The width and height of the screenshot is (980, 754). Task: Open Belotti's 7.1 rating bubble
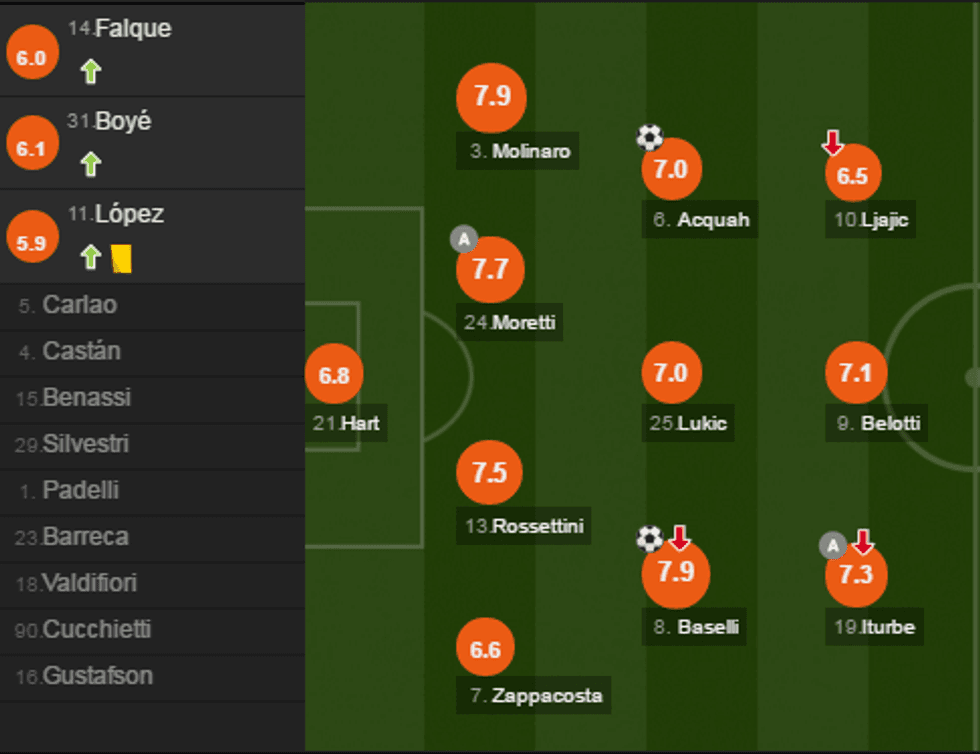click(856, 374)
